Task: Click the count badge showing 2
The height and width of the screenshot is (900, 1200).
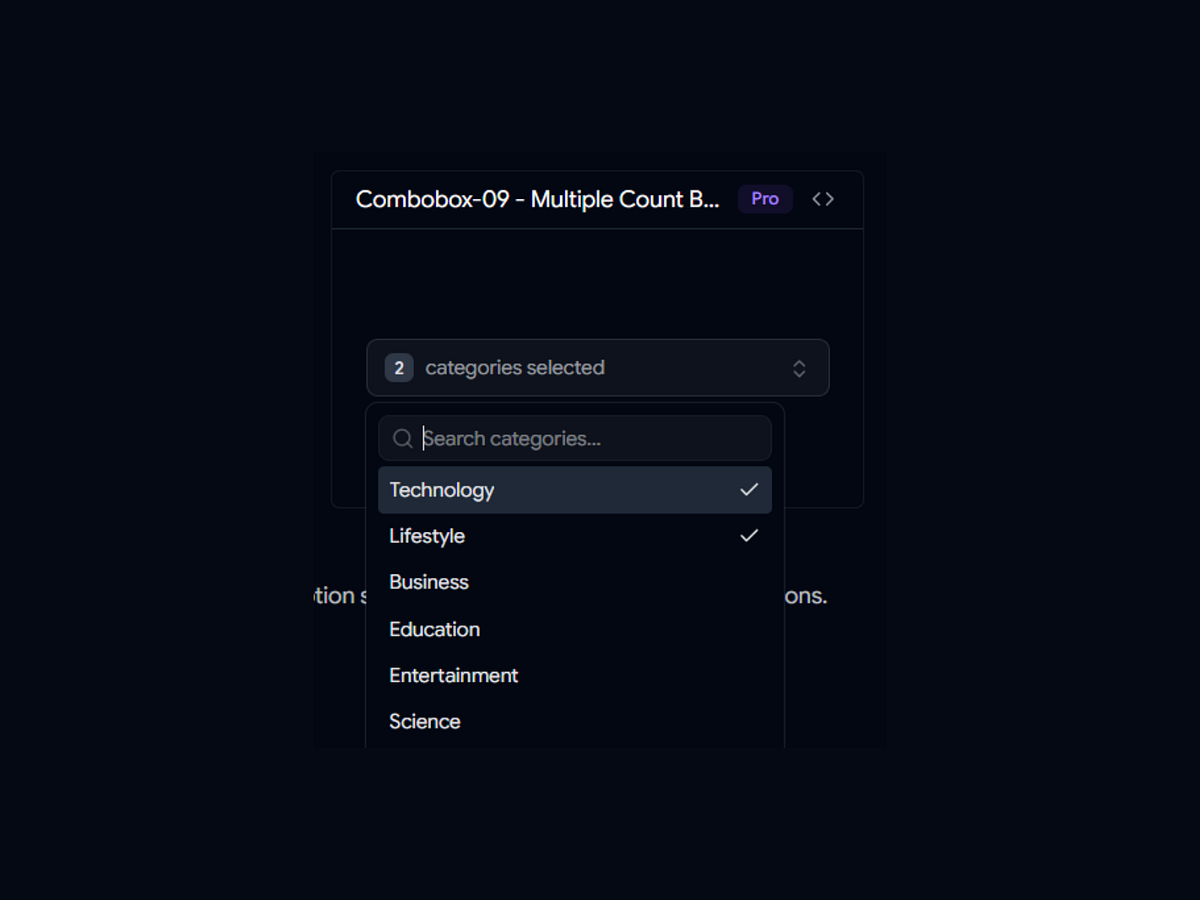Action: (x=399, y=368)
